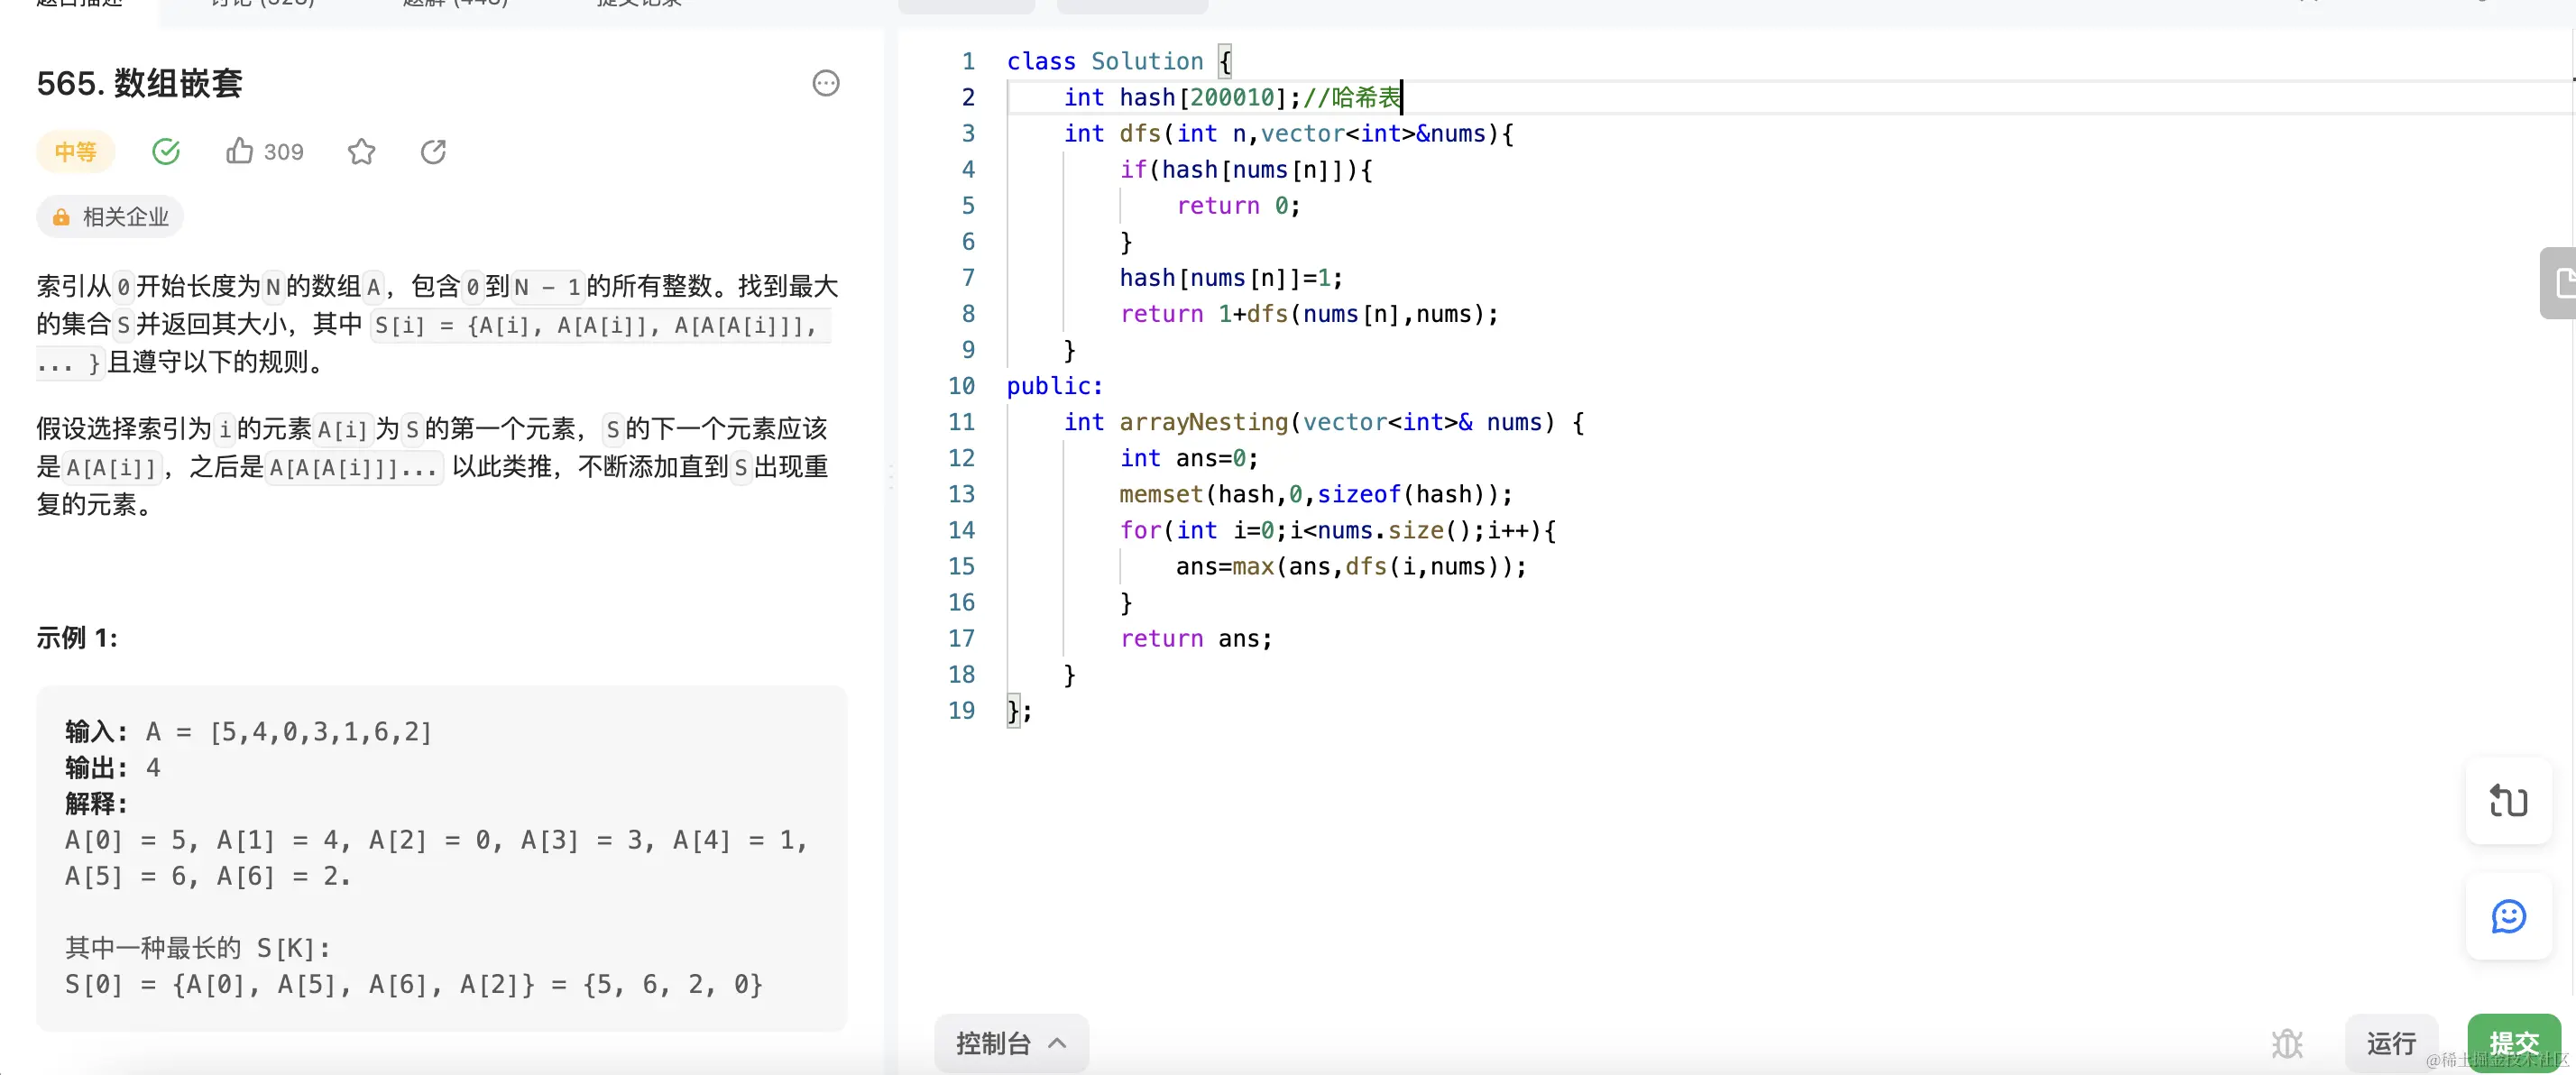
Task: Click the notes panel icon at right edge
Action: coord(2562,283)
